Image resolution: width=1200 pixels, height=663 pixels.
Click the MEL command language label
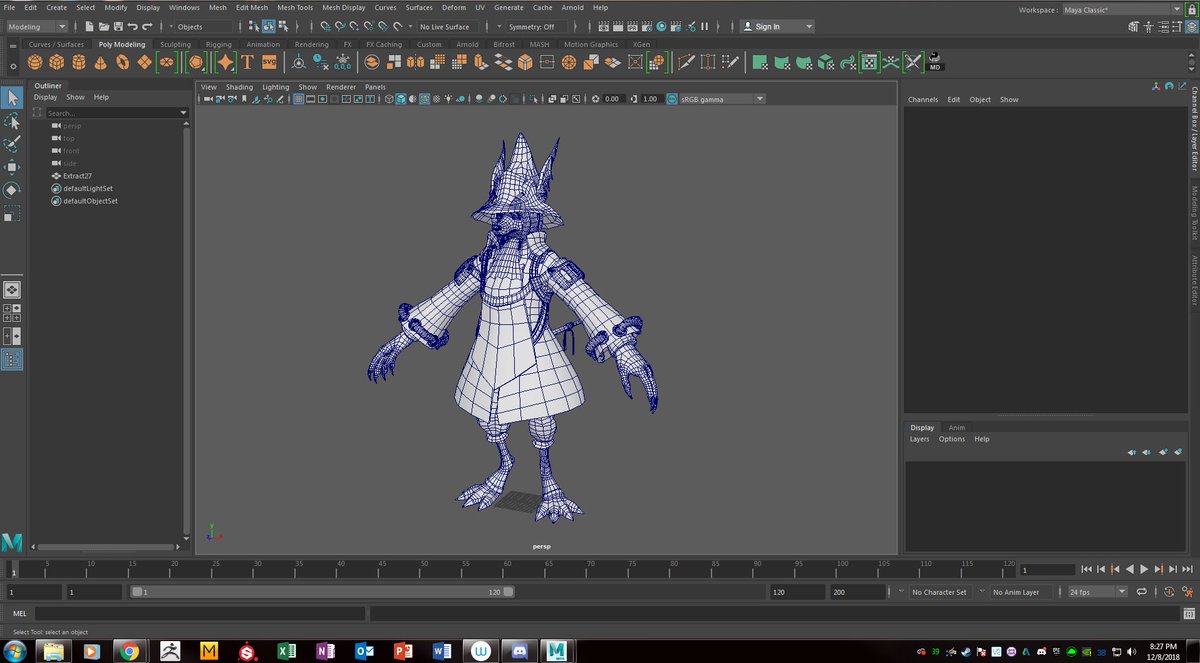20,614
